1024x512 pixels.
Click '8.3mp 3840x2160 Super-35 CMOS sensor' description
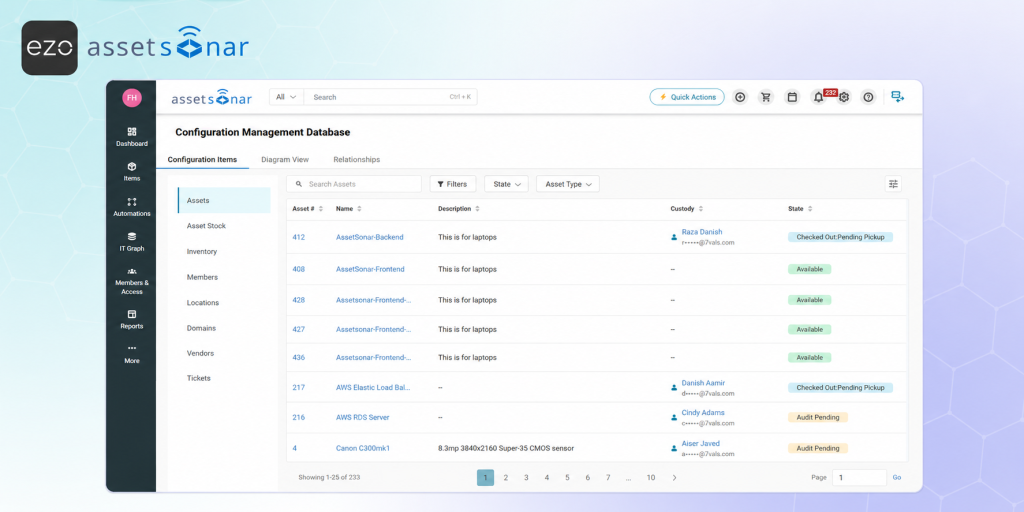pos(506,449)
